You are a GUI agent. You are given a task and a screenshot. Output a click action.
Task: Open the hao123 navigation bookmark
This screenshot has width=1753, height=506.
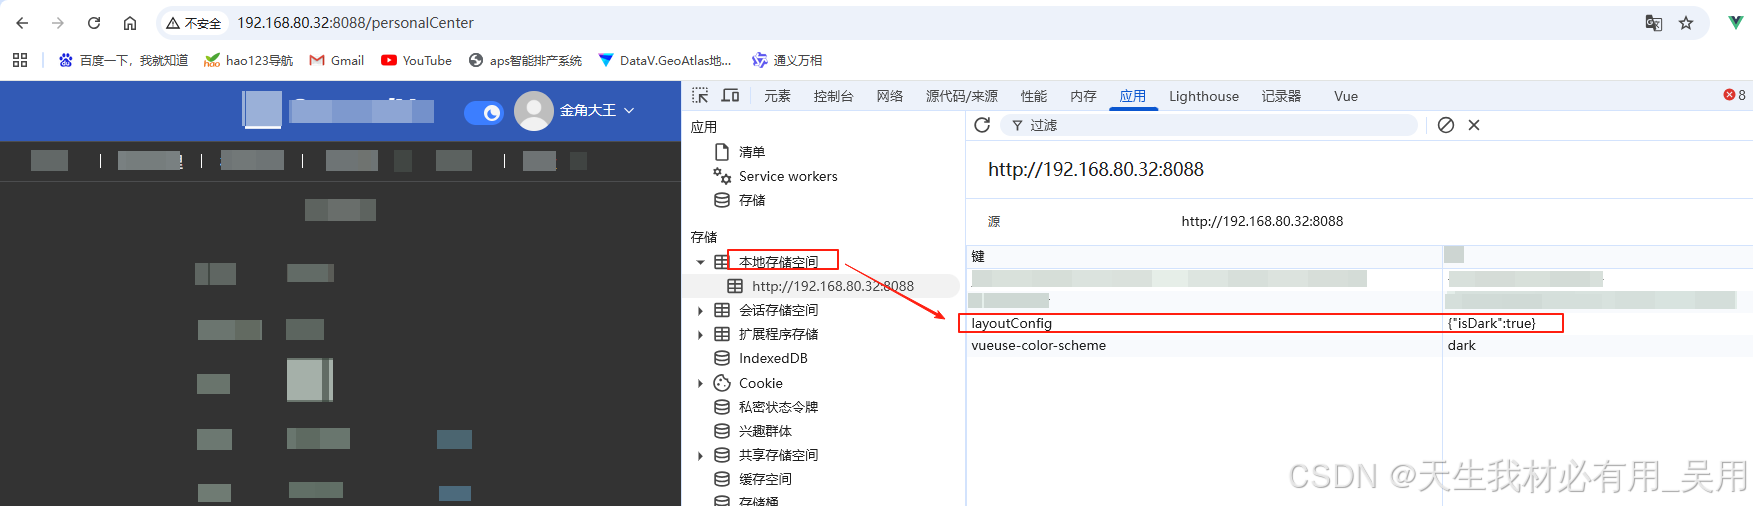click(x=248, y=60)
